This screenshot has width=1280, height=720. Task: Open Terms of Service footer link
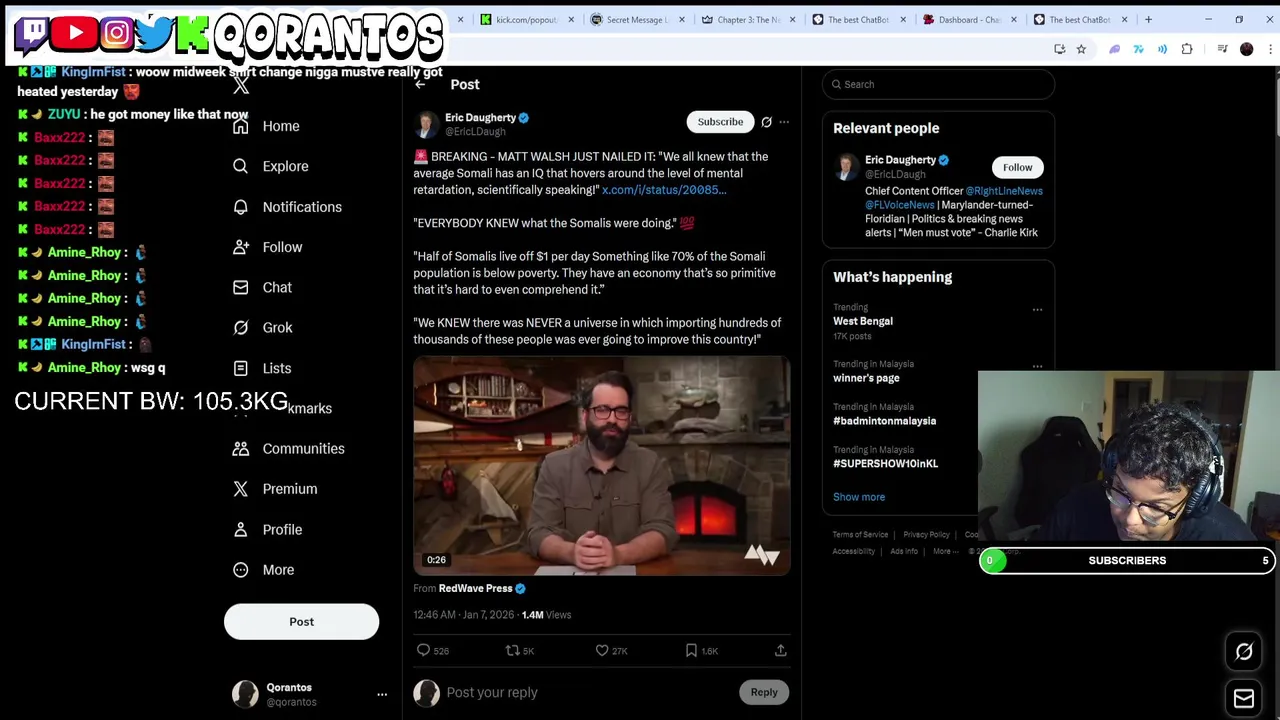click(x=860, y=535)
